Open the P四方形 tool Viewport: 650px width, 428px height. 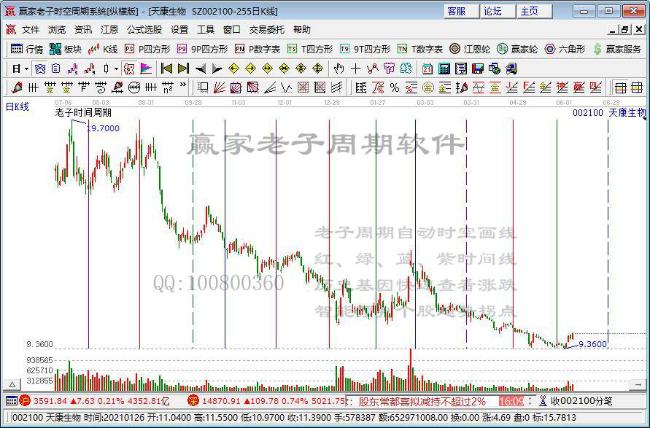[x=147, y=49]
